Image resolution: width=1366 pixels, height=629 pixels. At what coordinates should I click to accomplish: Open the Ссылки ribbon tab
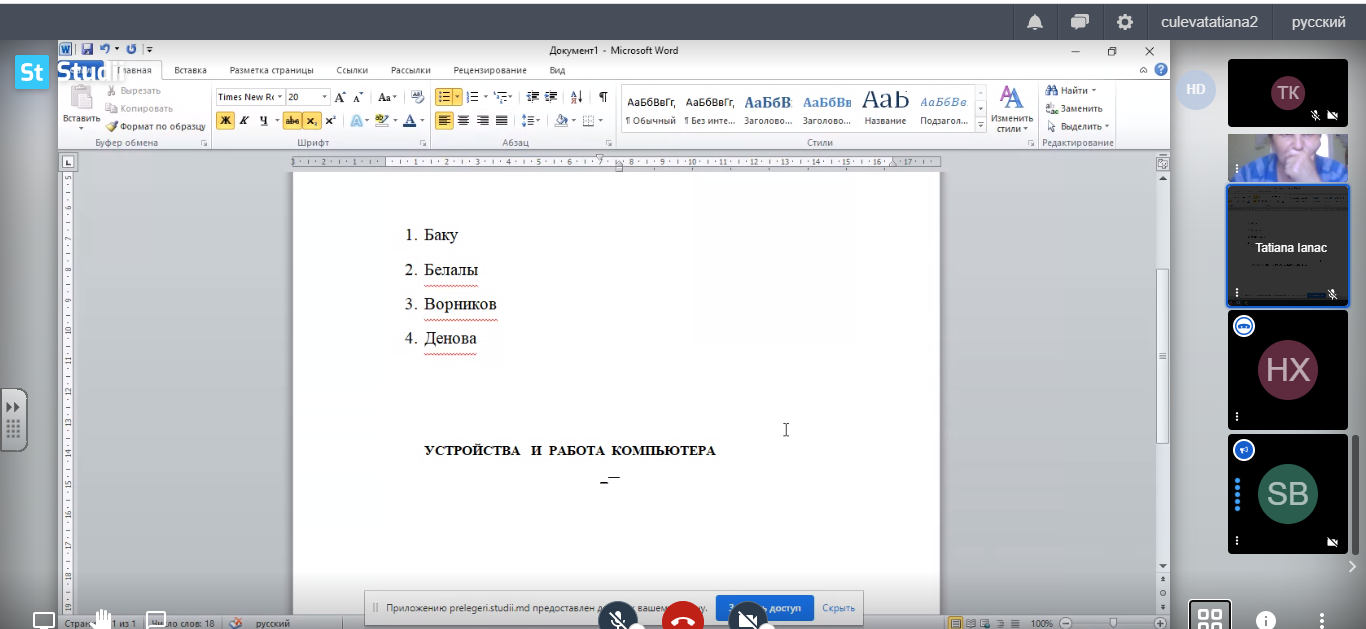click(x=352, y=70)
